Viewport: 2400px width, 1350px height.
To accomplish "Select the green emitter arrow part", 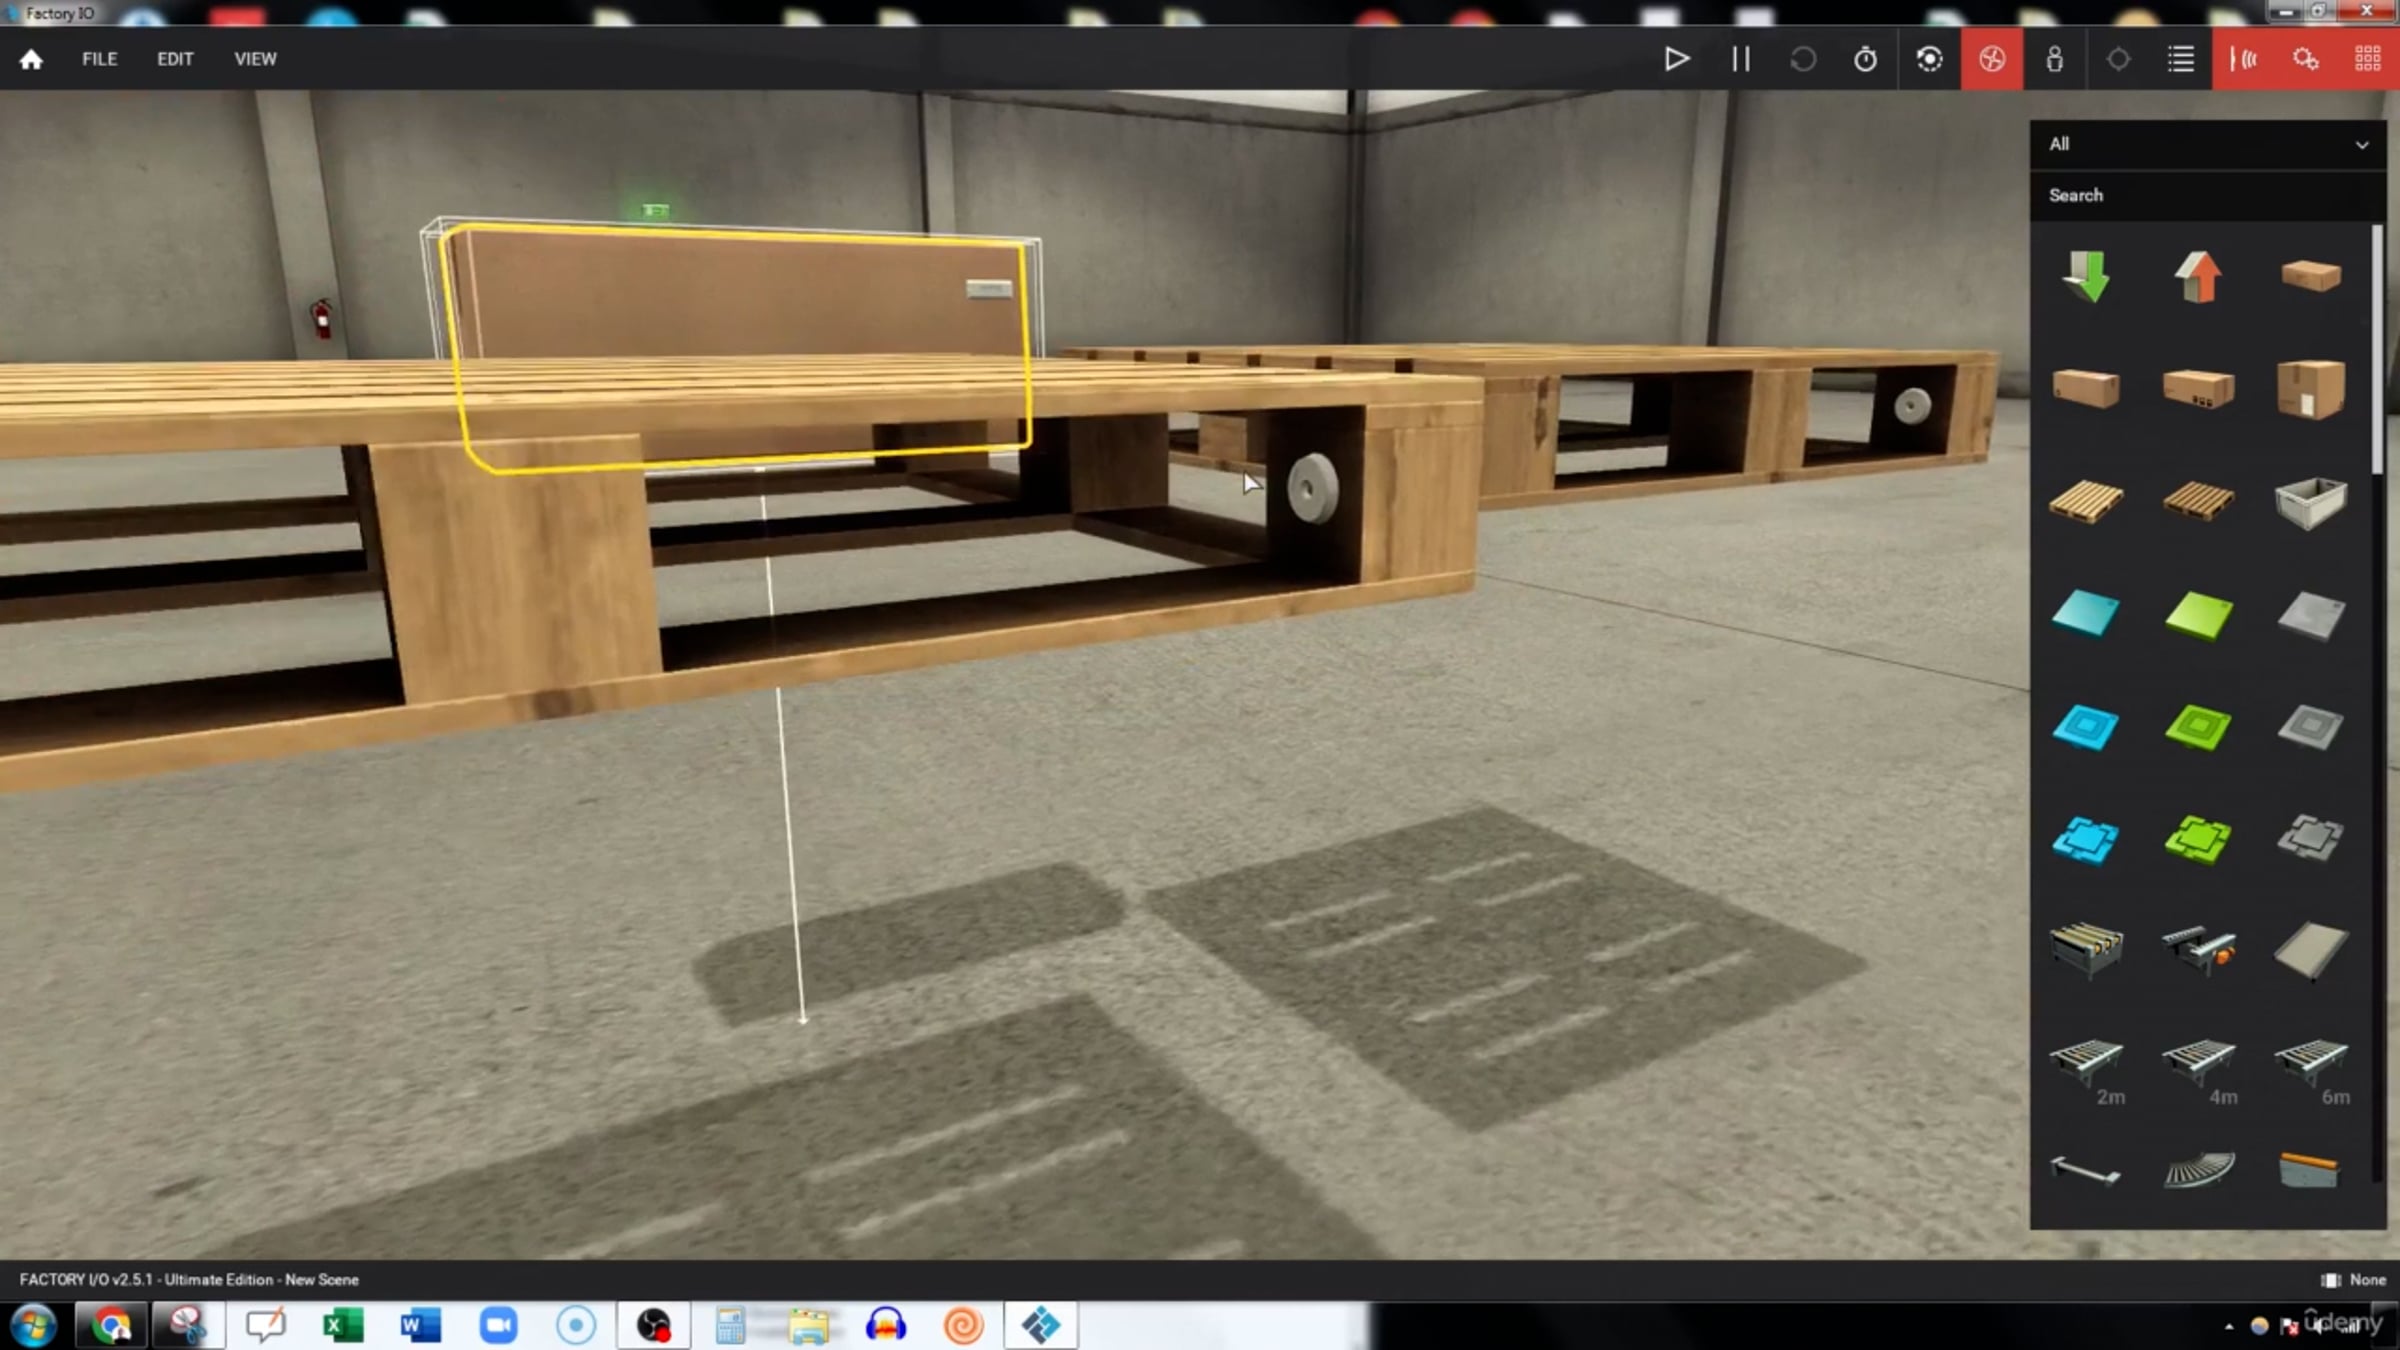I will tap(2086, 276).
